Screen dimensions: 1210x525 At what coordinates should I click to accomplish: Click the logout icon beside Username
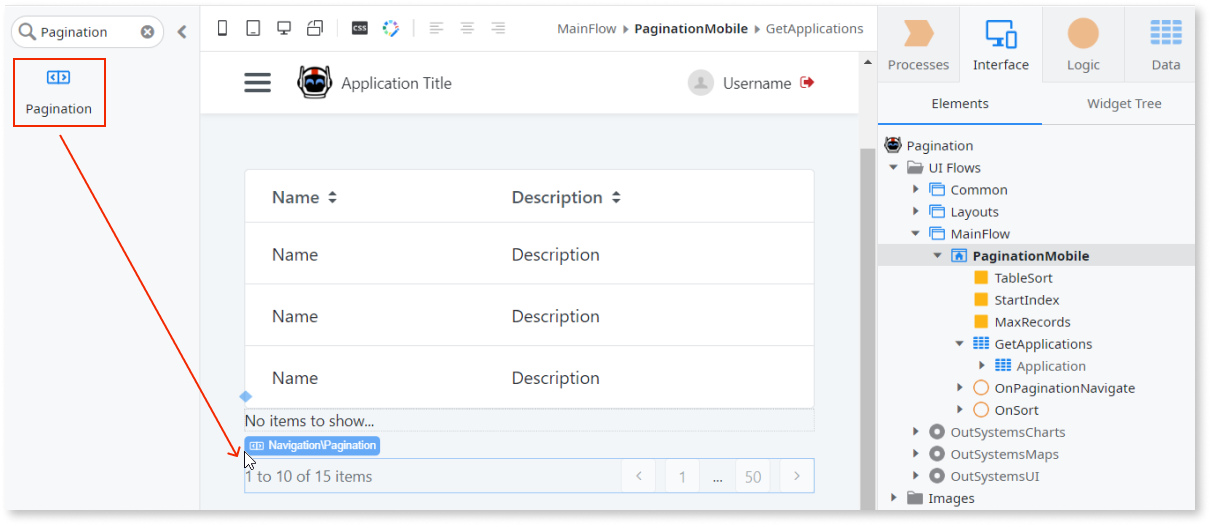coord(808,83)
